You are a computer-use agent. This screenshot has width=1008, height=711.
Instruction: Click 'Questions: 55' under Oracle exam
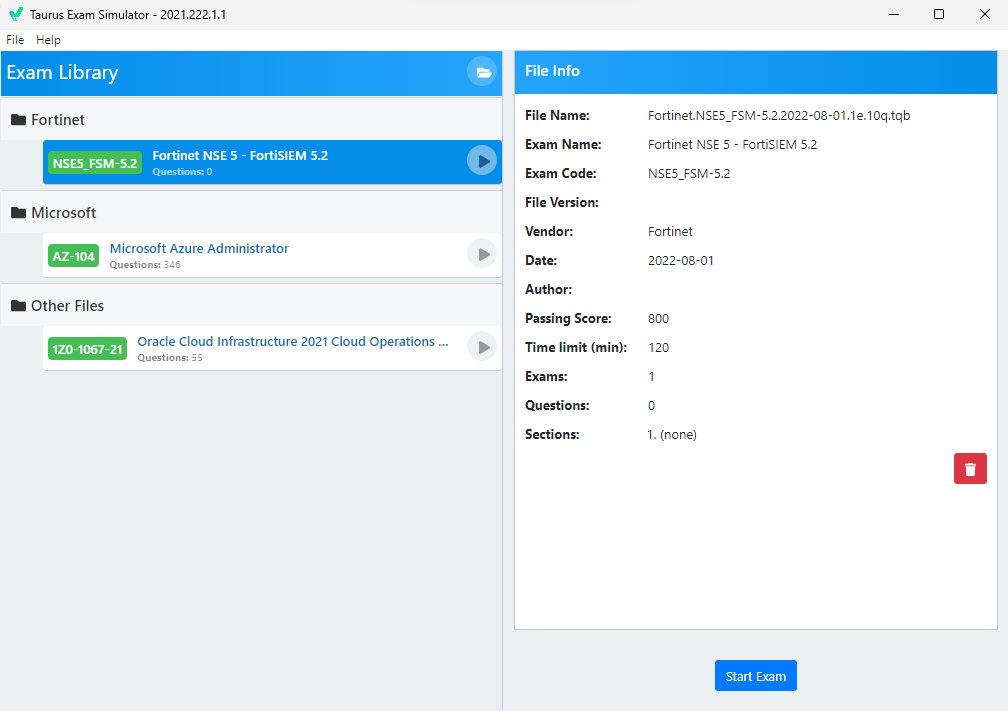(170, 357)
